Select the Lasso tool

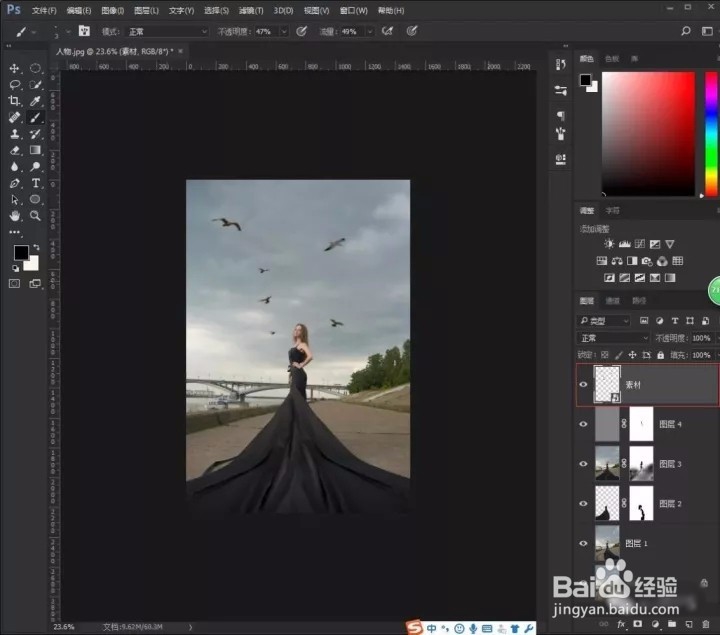click(x=14, y=85)
